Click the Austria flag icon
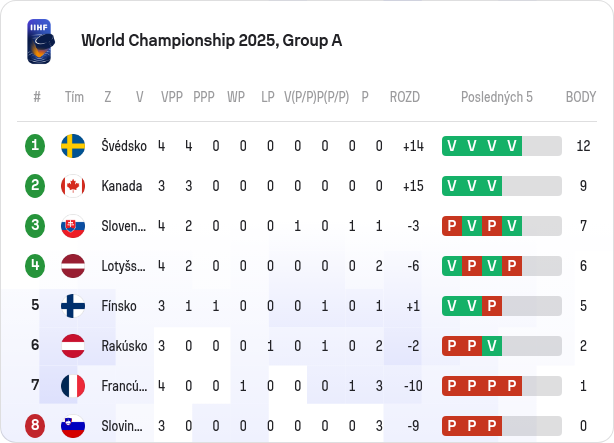 (73, 346)
